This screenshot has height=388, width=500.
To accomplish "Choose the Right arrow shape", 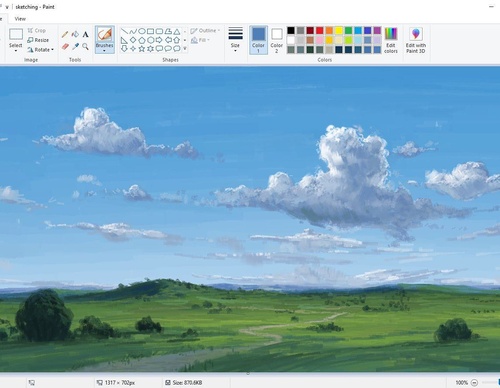I will click(159, 40).
